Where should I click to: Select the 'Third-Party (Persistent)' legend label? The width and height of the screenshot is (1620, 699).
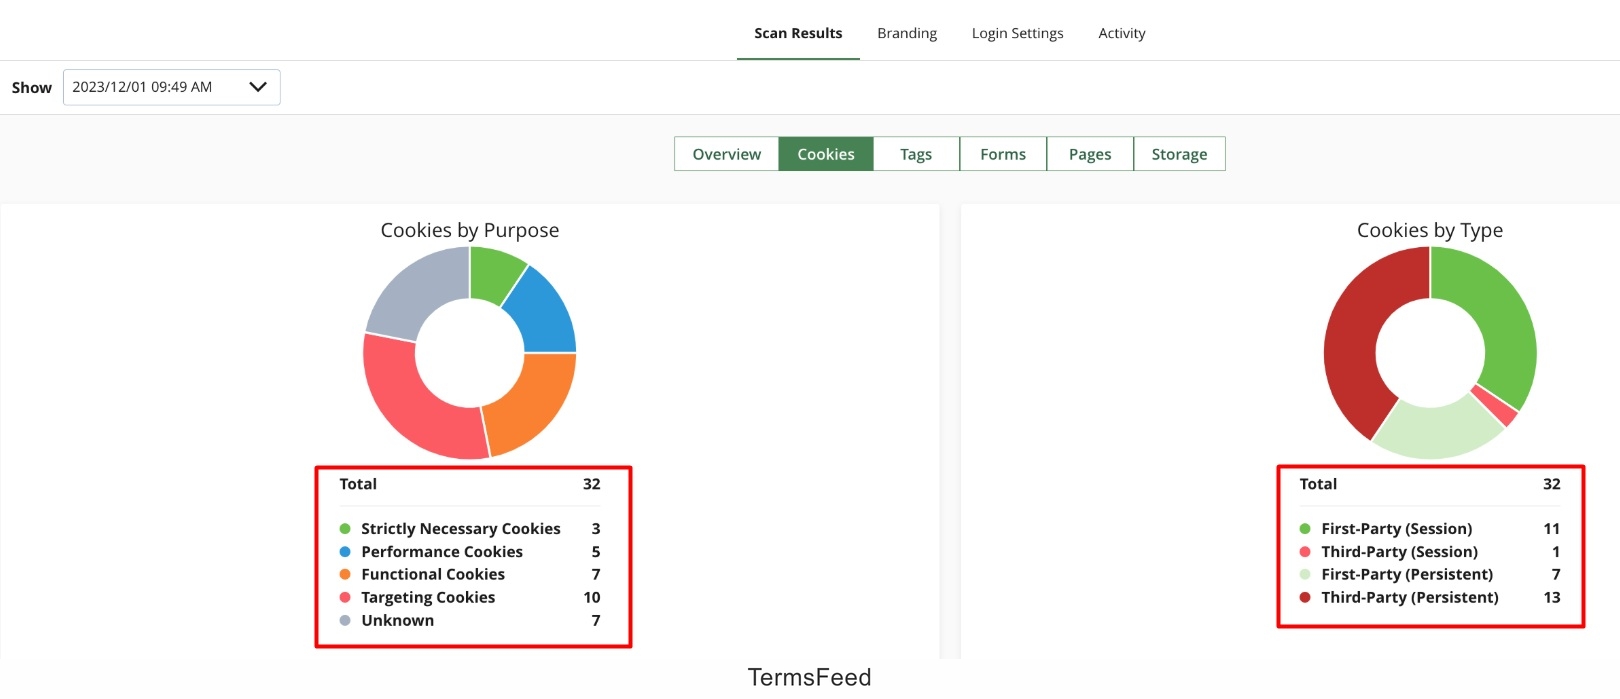[1410, 598]
